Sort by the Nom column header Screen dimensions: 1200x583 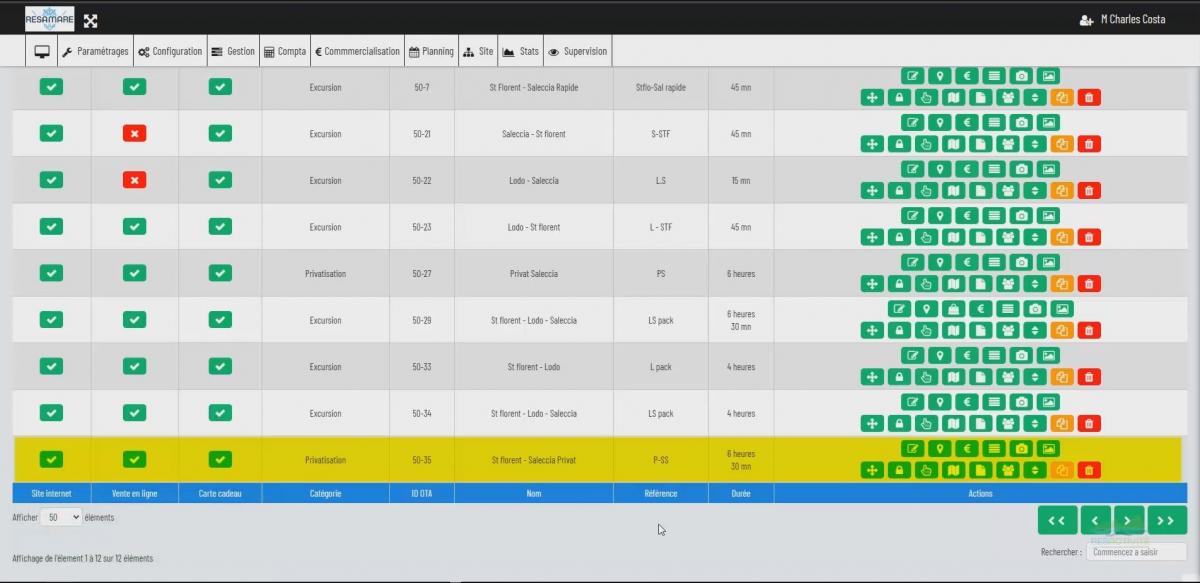[534, 493]
